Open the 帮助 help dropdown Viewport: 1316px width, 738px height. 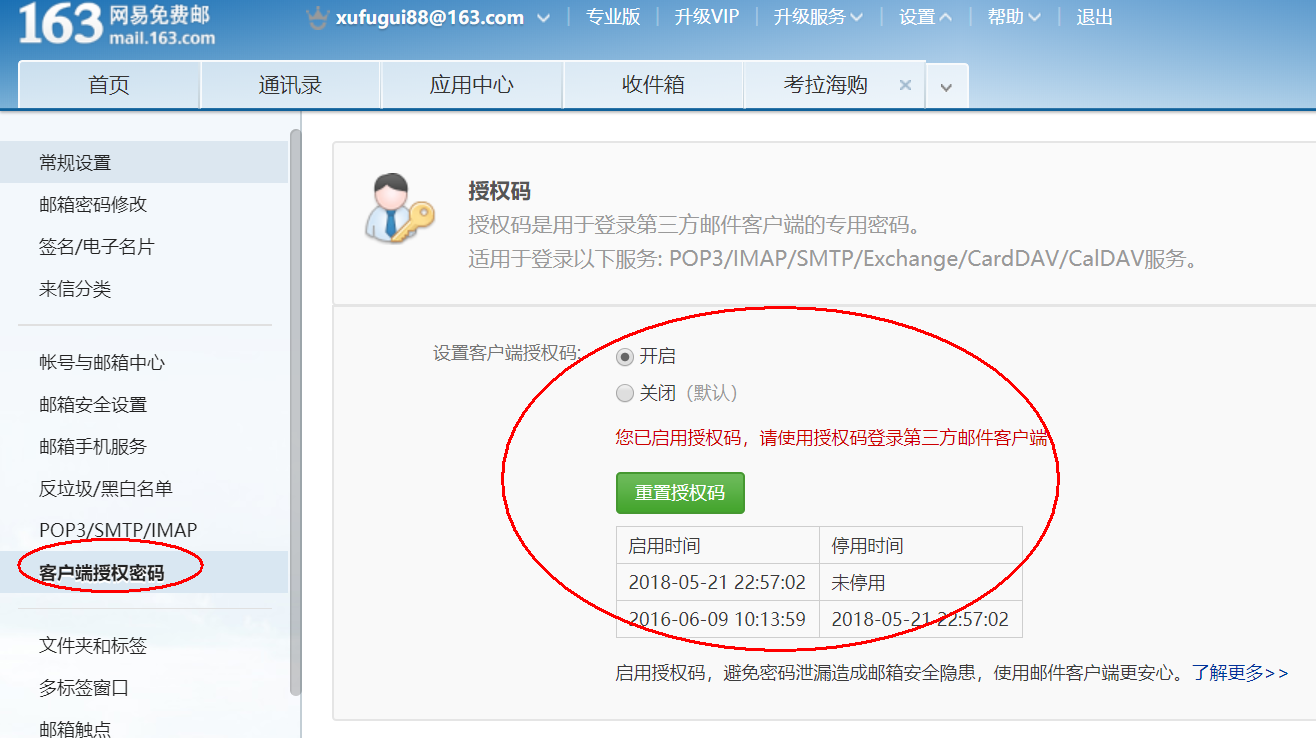point(1012,17)
